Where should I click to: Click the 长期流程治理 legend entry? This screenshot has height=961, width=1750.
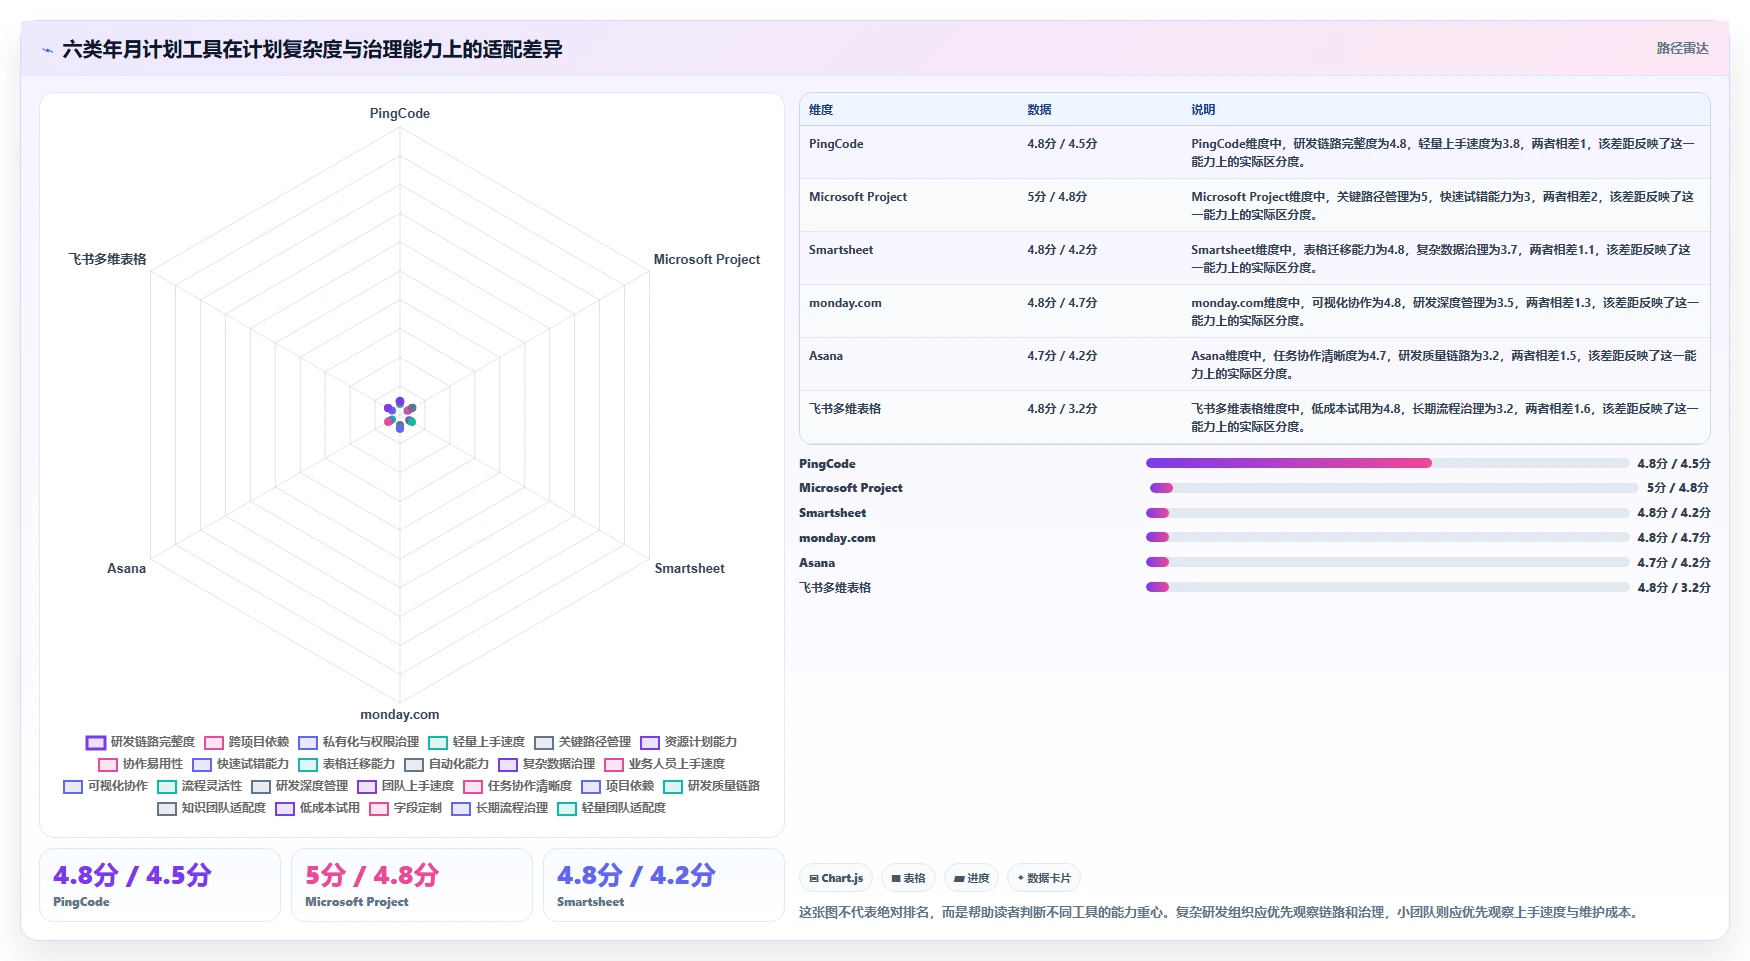tap(499, 808)
